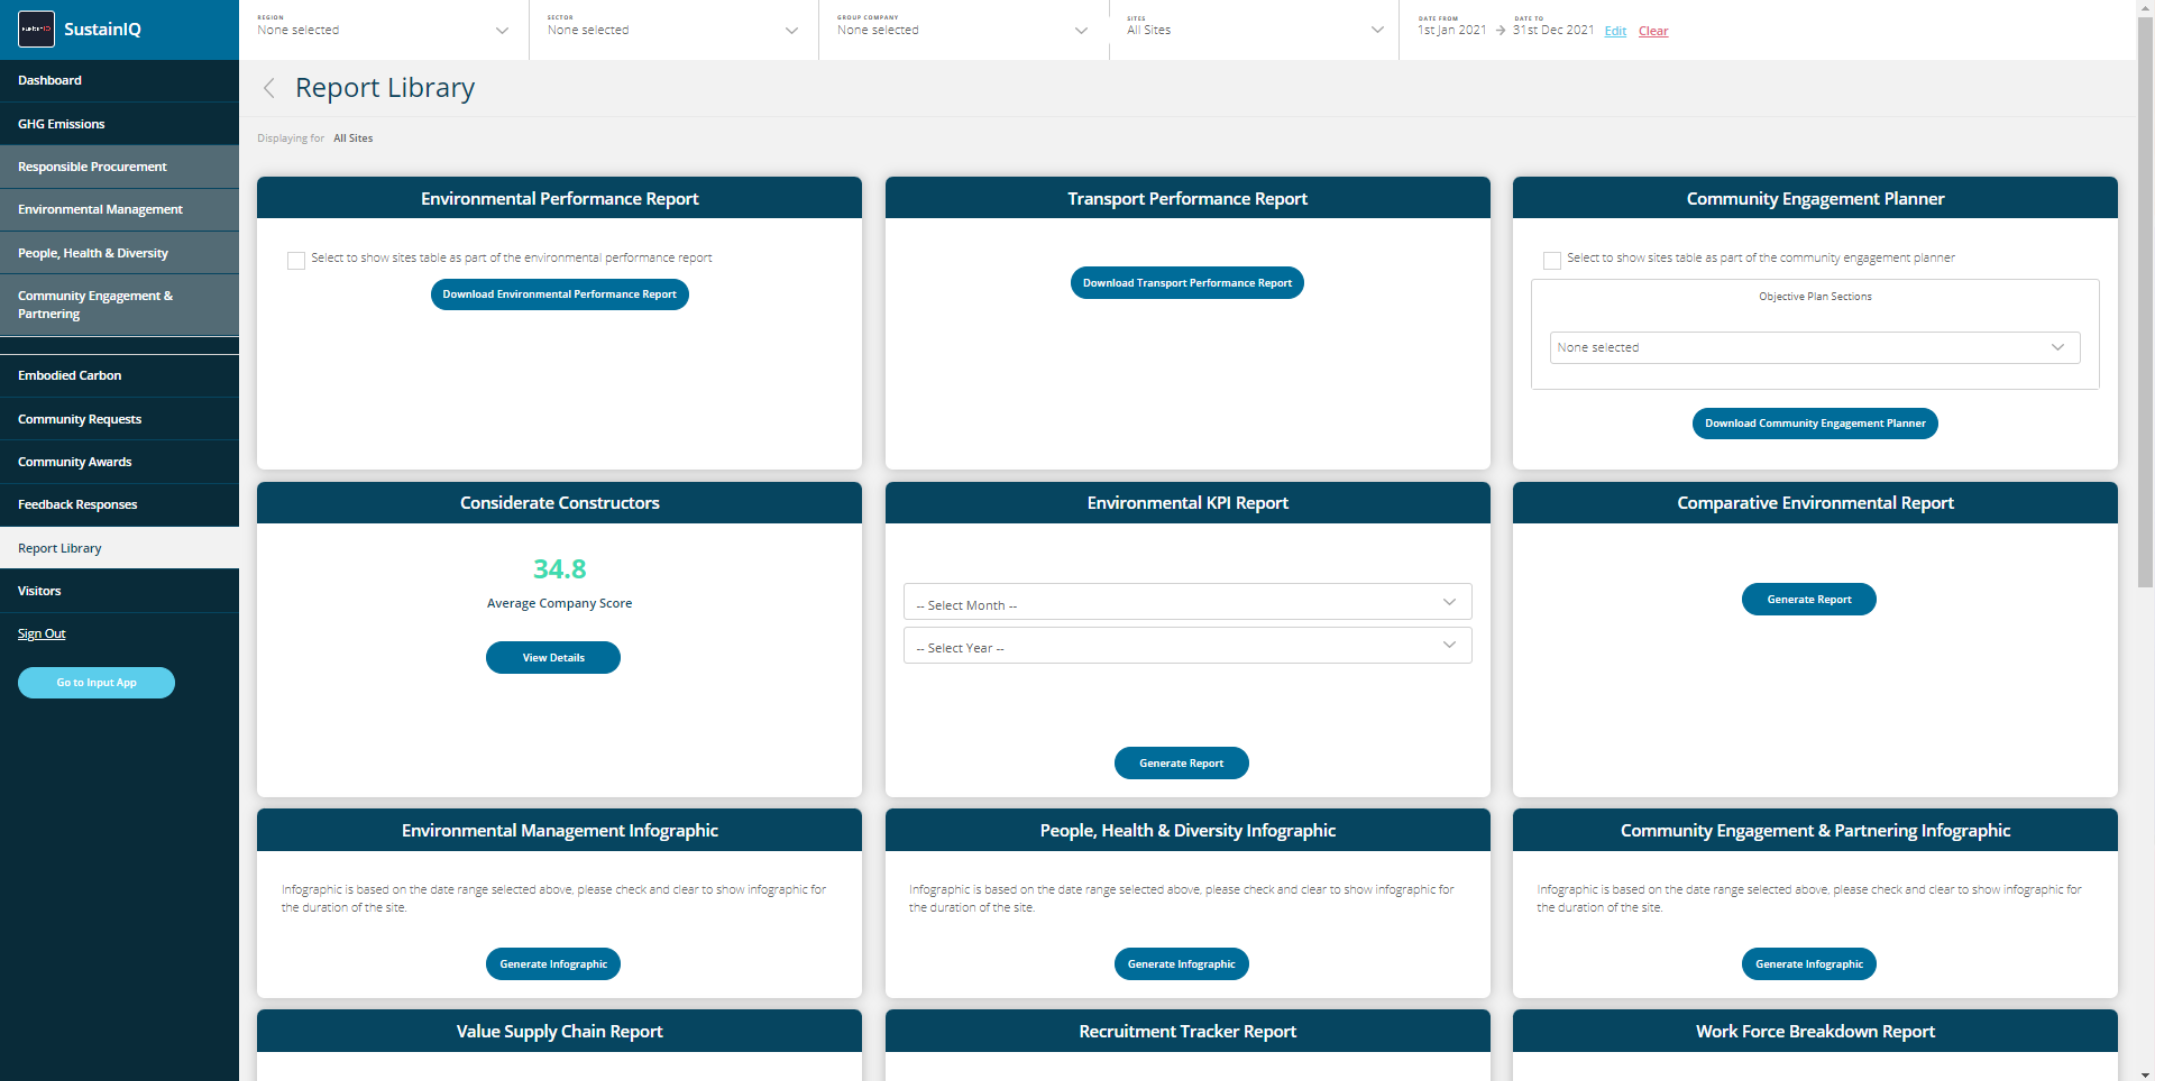Download Community Engagement Planner

[x=1815, y=423]
